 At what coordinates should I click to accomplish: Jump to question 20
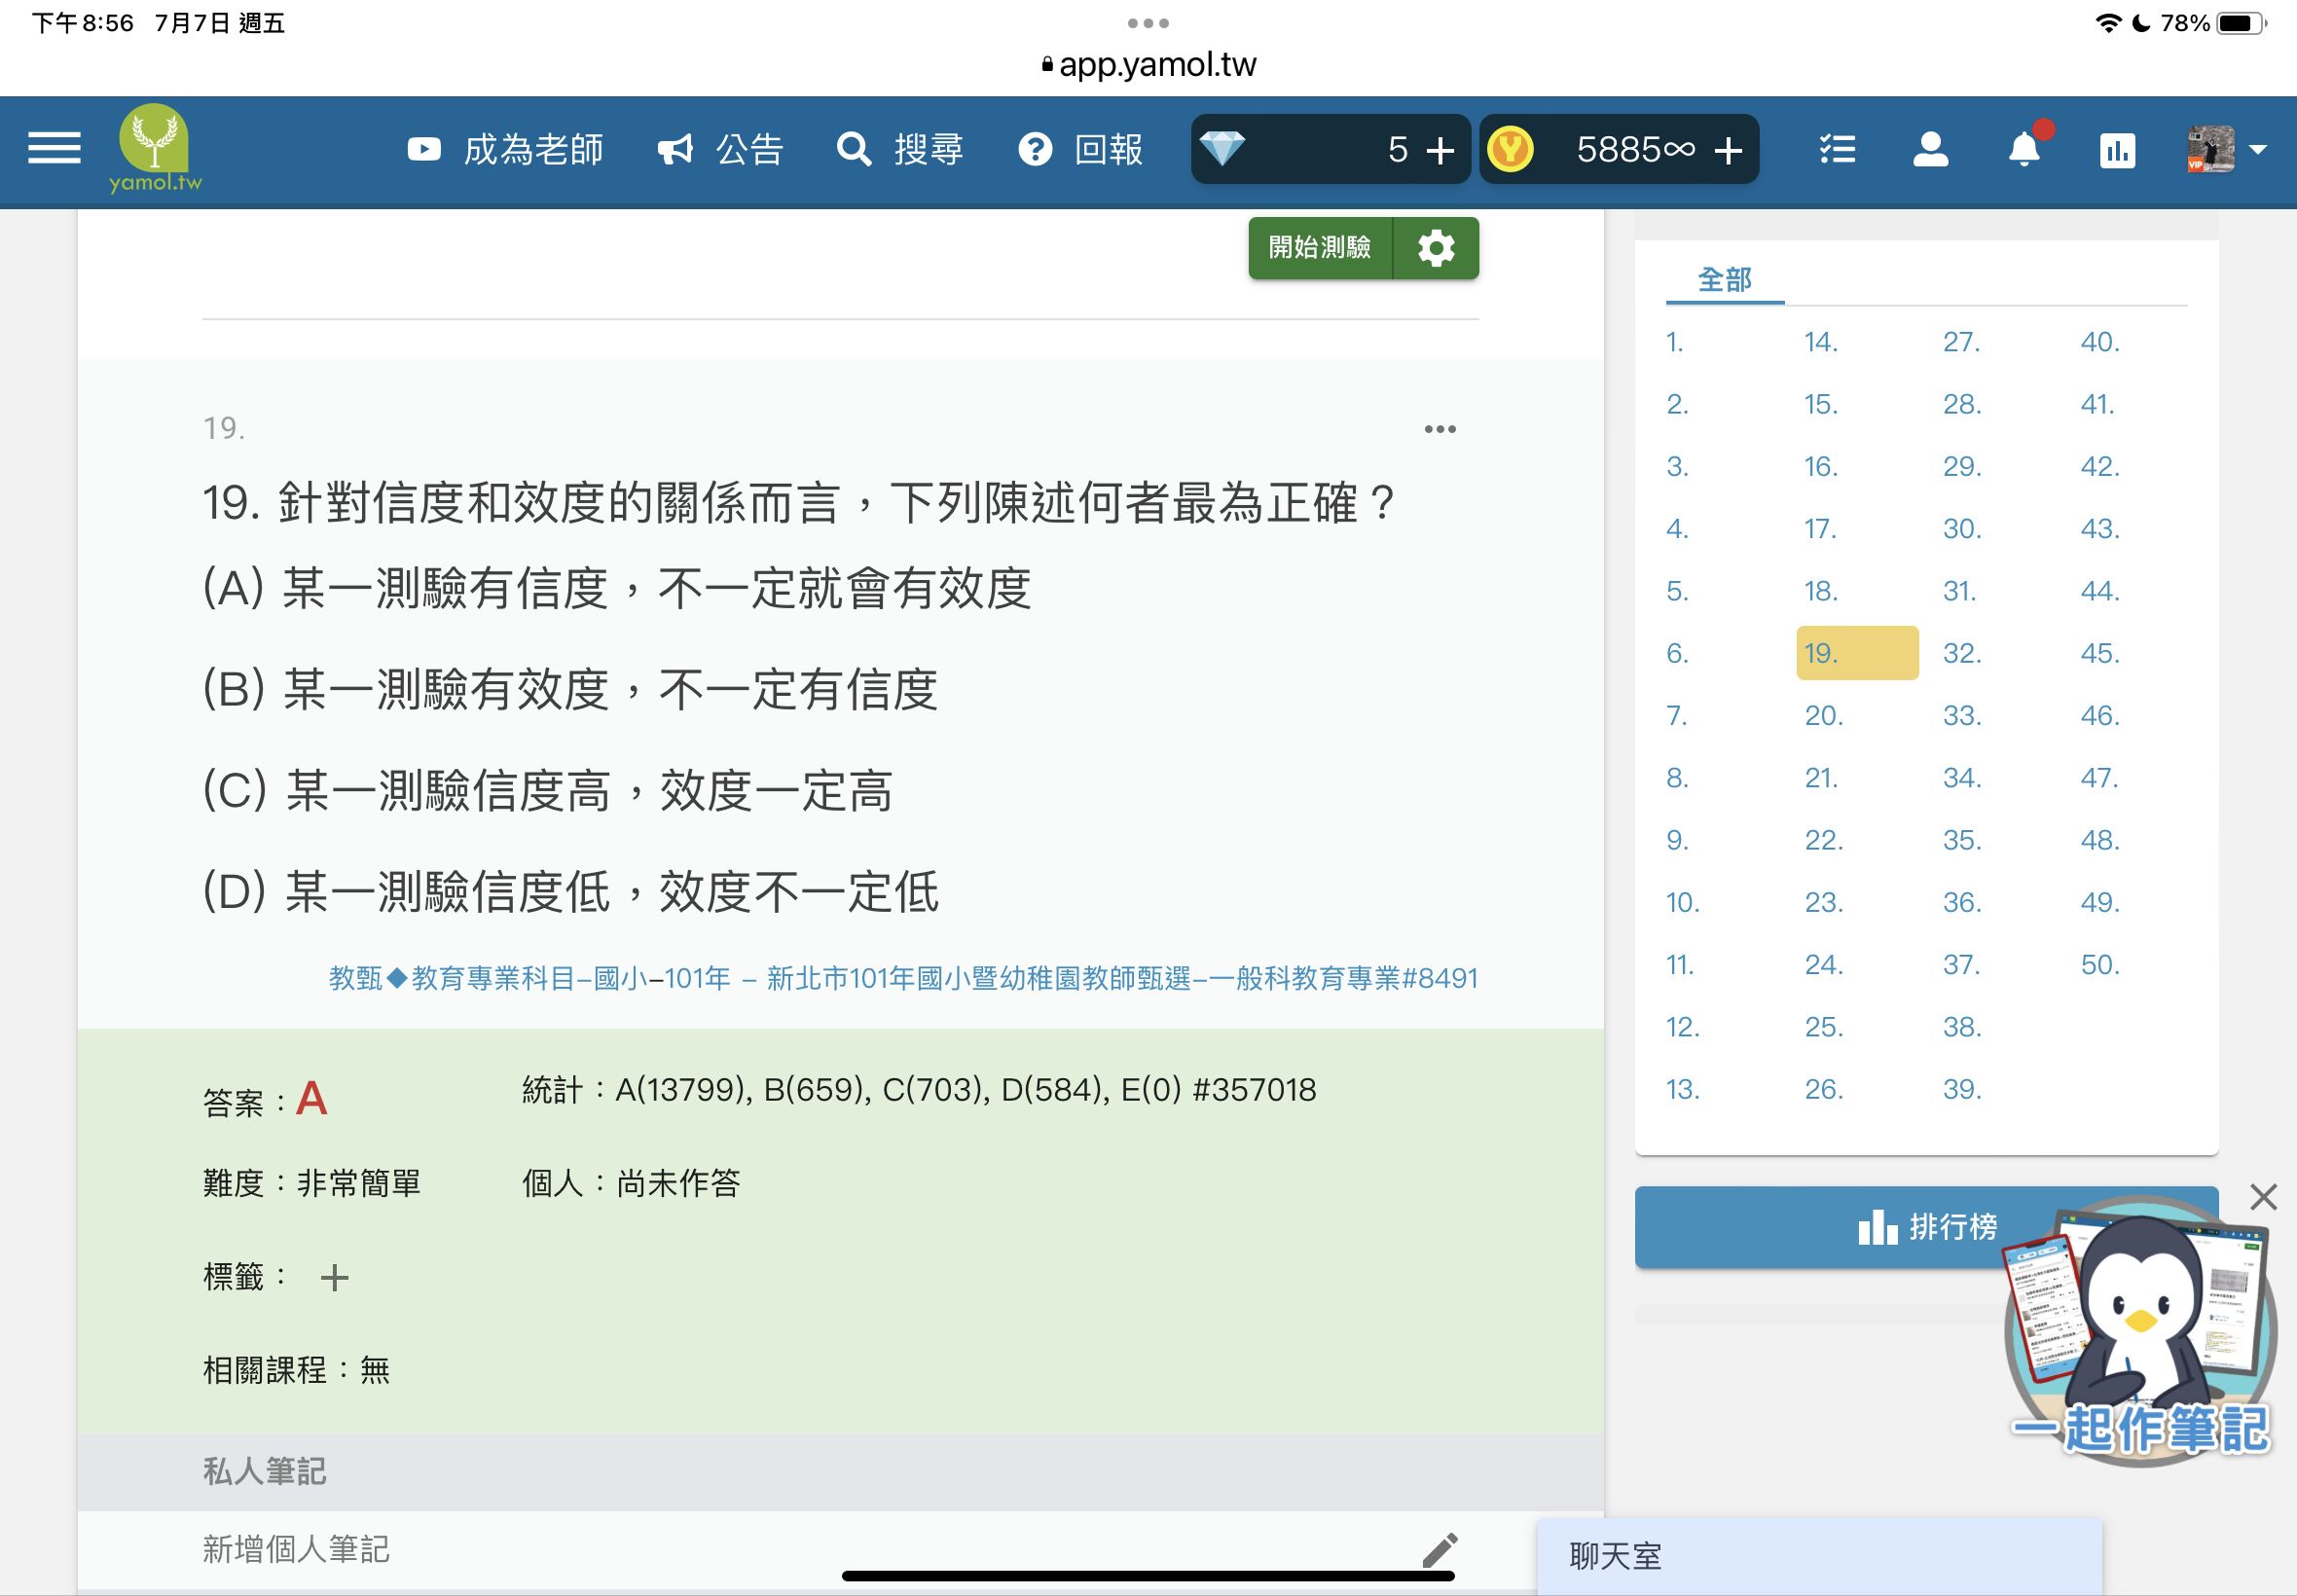(1823, 715)
